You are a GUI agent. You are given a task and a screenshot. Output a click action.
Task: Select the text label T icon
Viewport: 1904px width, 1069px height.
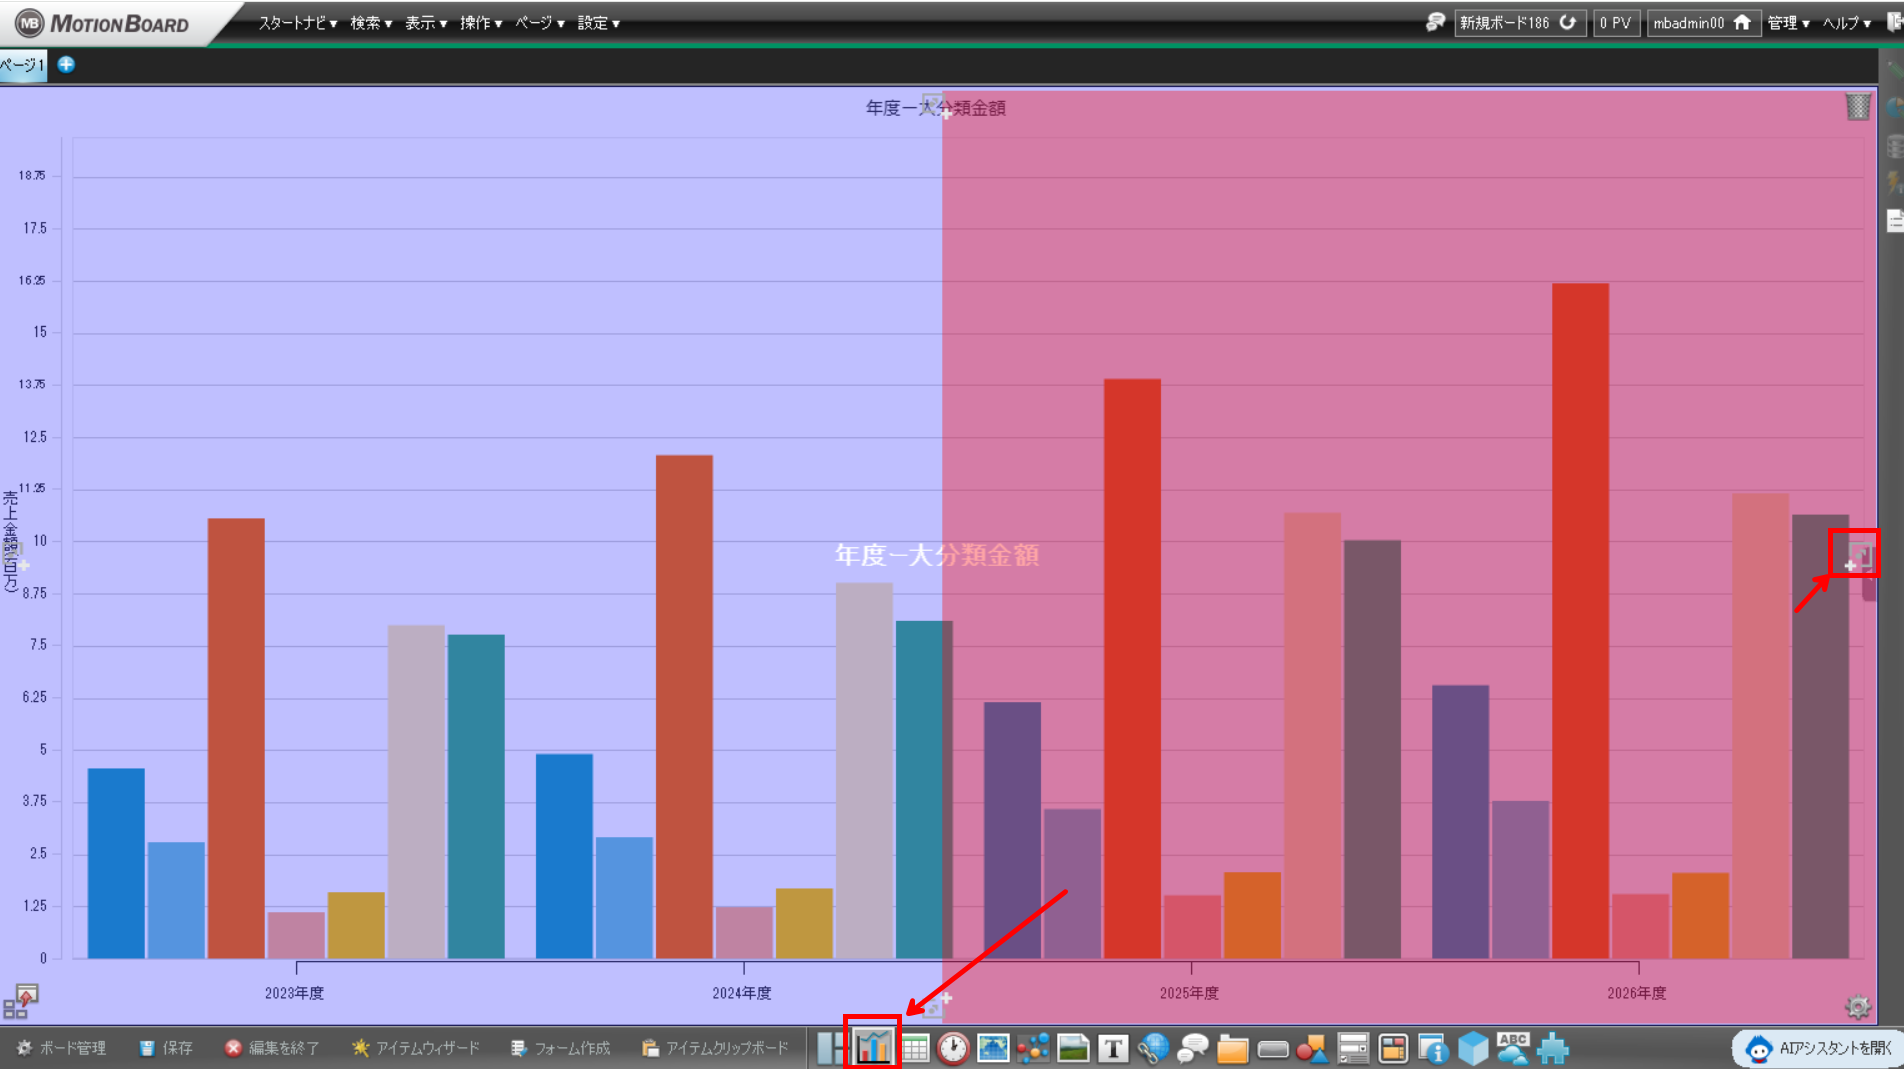click(1113, 1048)
